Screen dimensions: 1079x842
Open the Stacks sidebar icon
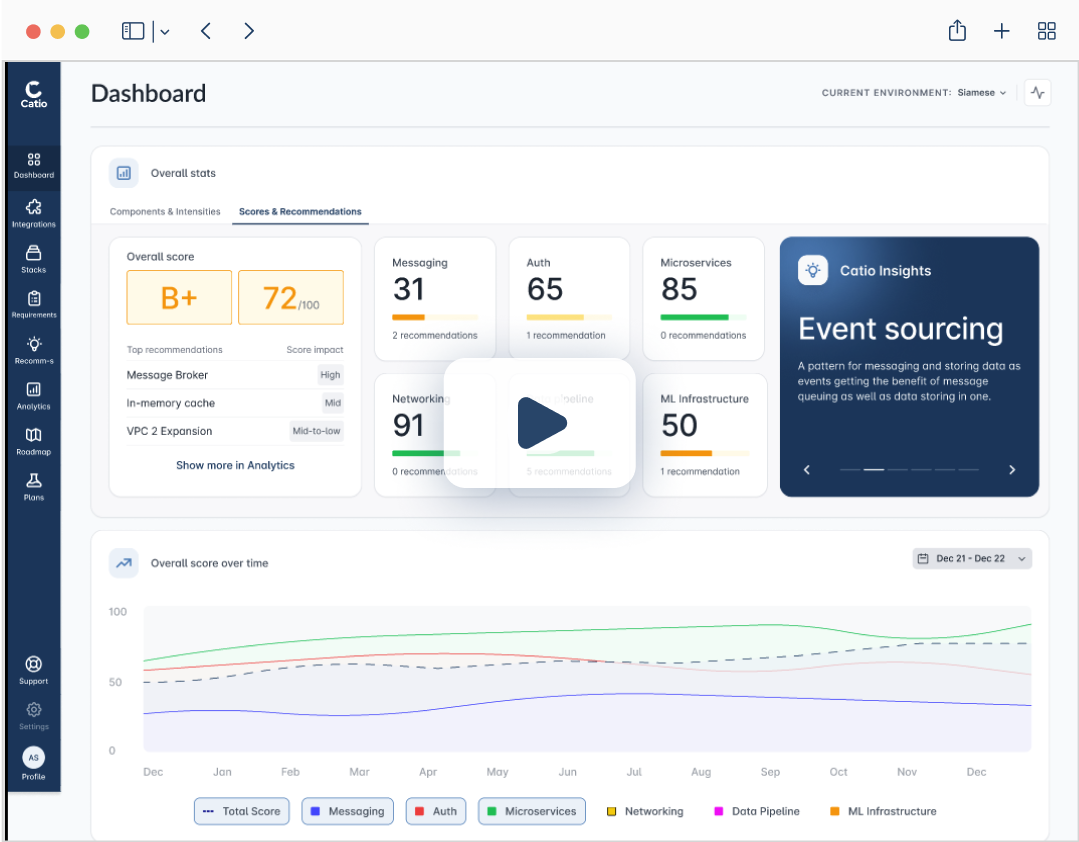click(x=34, y=259)
